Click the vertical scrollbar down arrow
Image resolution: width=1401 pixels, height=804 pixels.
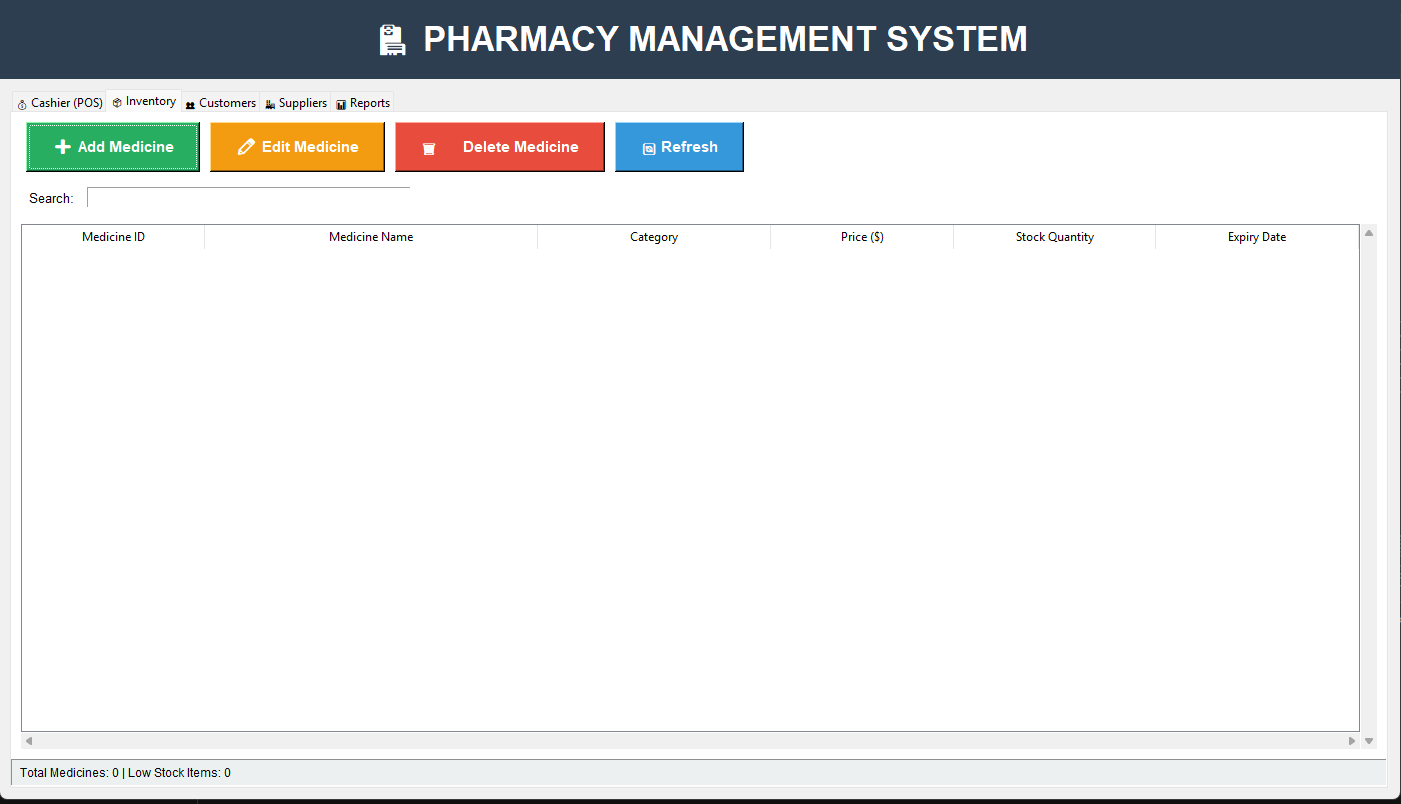tap(1368, 741)
